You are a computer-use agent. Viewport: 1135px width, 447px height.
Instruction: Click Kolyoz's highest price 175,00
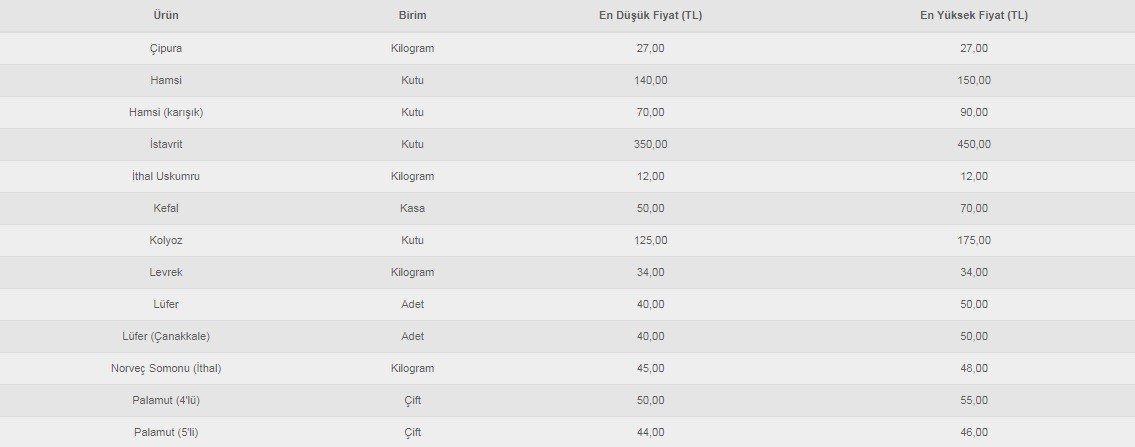(x=973, y=240)
